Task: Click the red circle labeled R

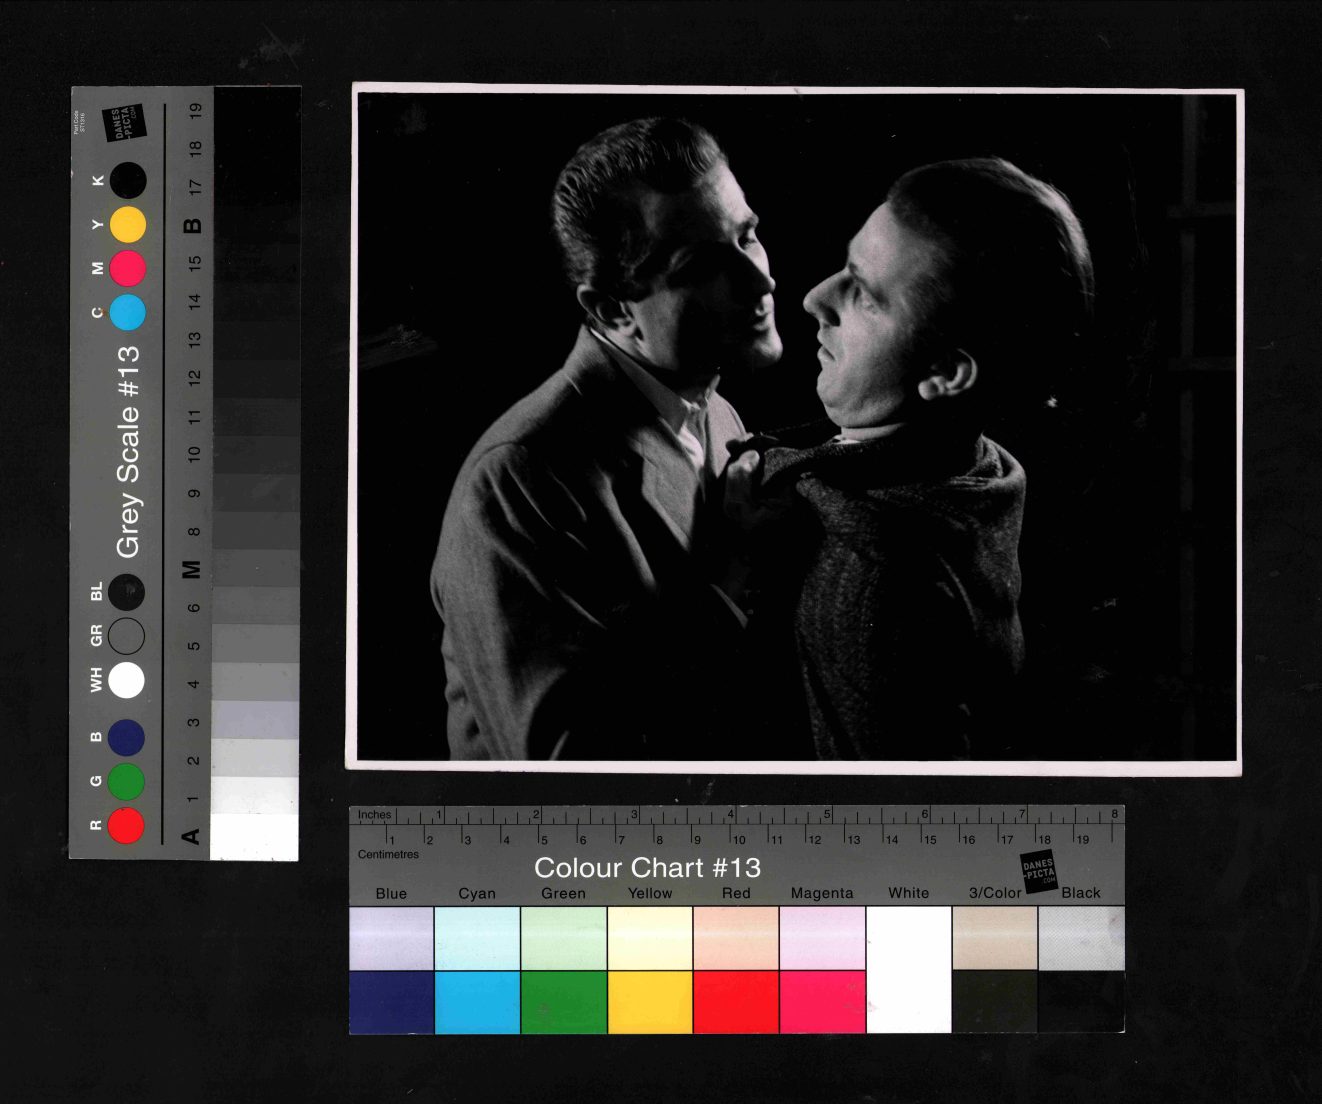Action: pos(126,825)
